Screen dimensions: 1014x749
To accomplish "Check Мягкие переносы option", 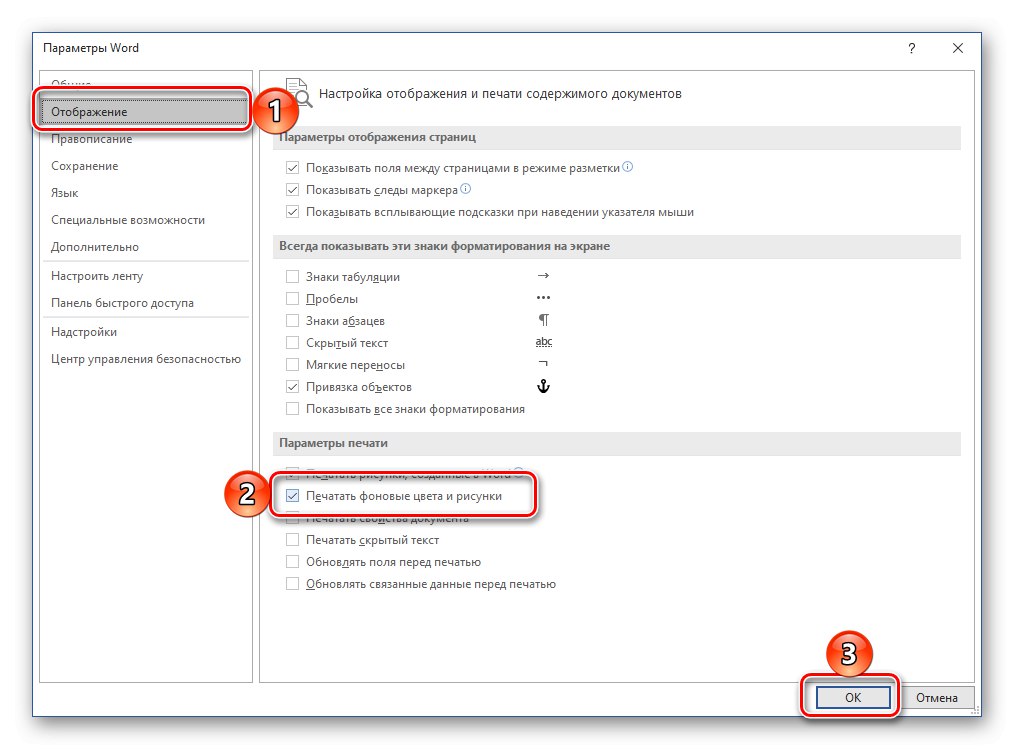I will (x=292, y=365).
